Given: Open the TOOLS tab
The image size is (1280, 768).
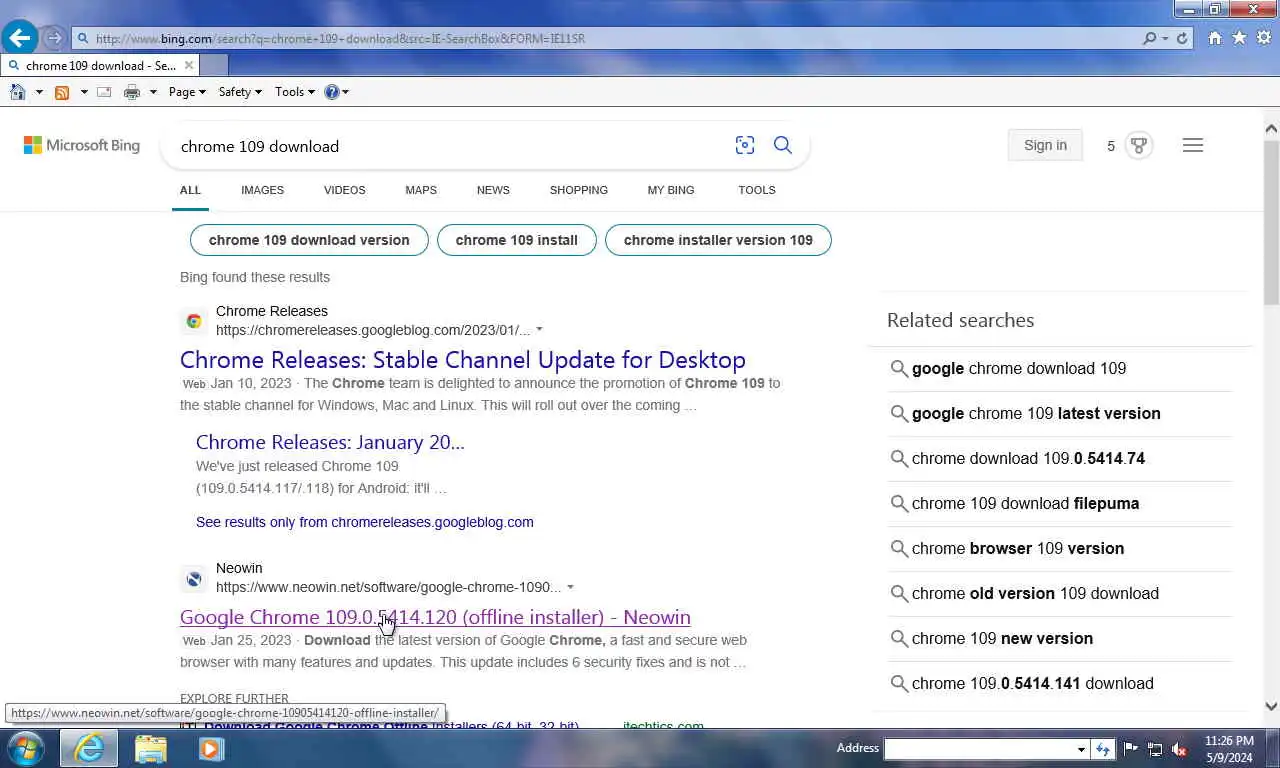Looking at the screenshot, I should (757, 190).
